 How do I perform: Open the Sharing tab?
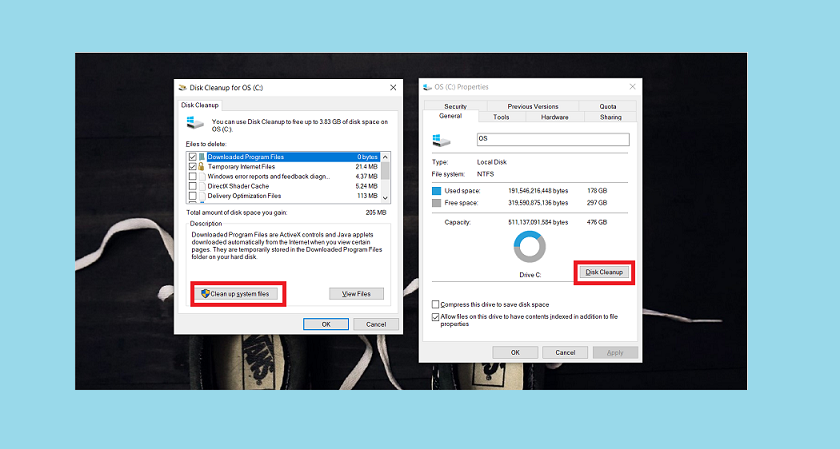pyautogui.click(x=611, y=117)
